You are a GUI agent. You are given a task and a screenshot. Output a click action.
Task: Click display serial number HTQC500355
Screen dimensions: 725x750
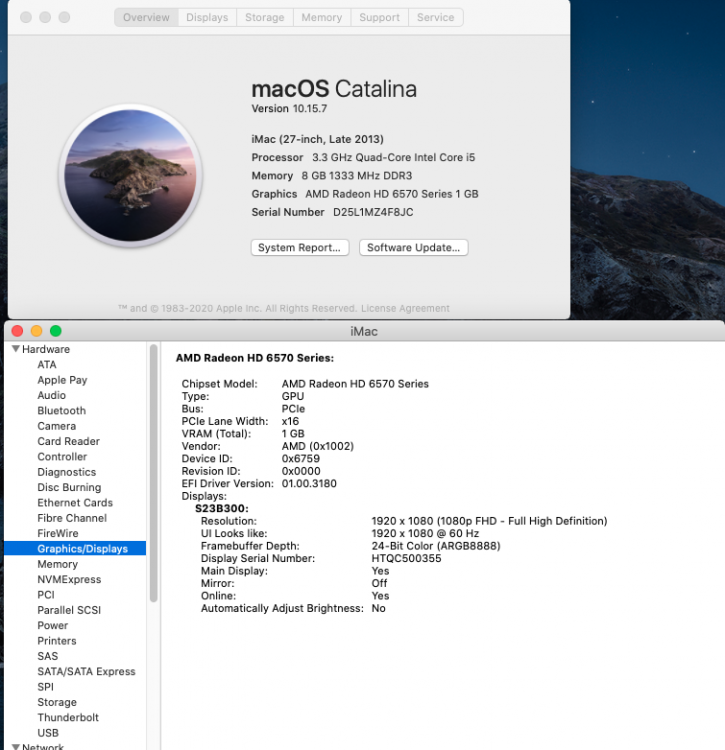tap(406, 558)
